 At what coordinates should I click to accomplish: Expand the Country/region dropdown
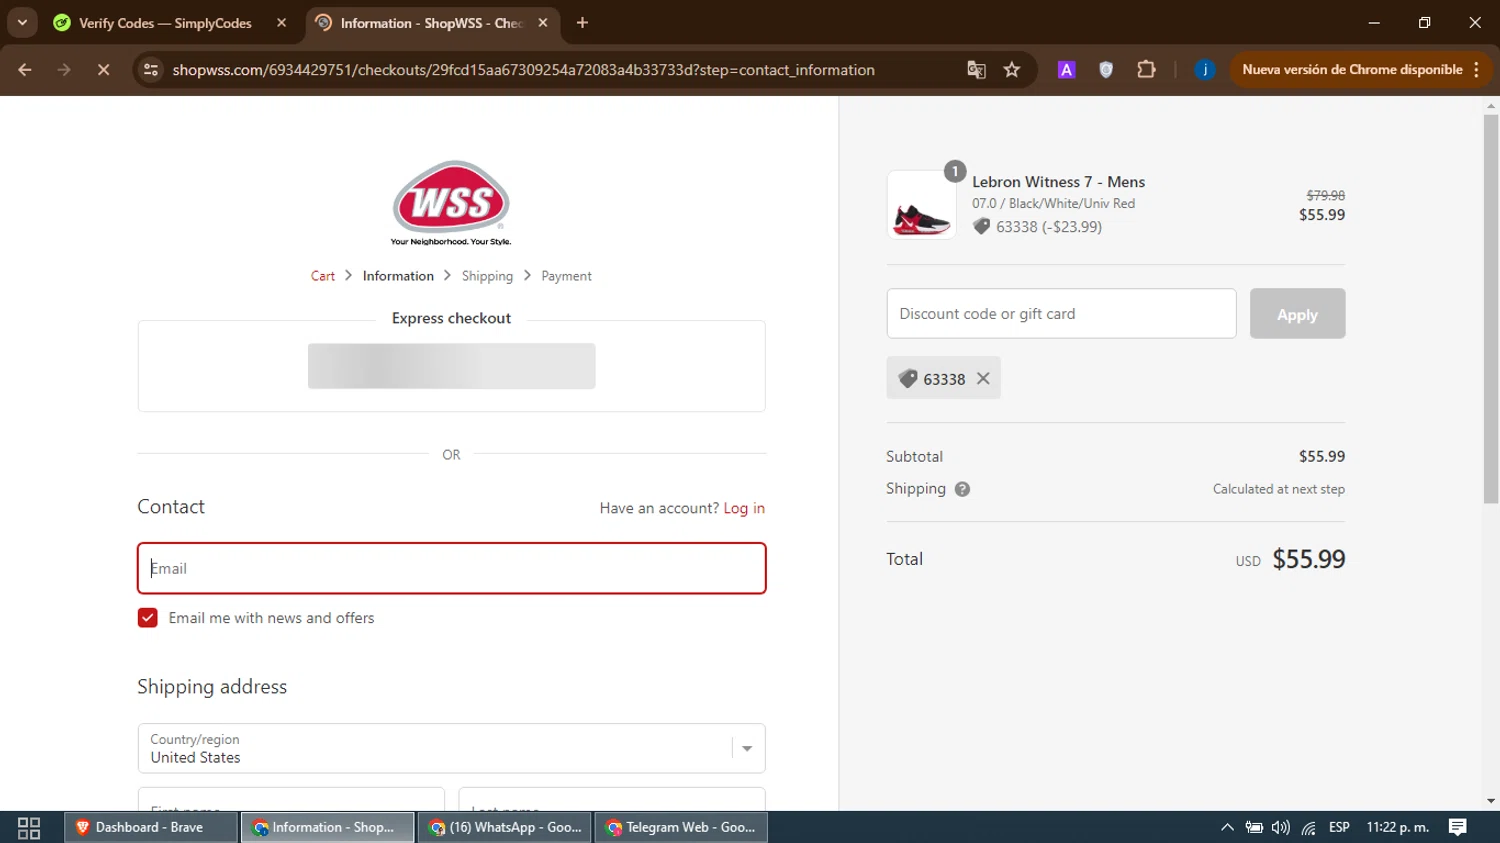[452, 748]
